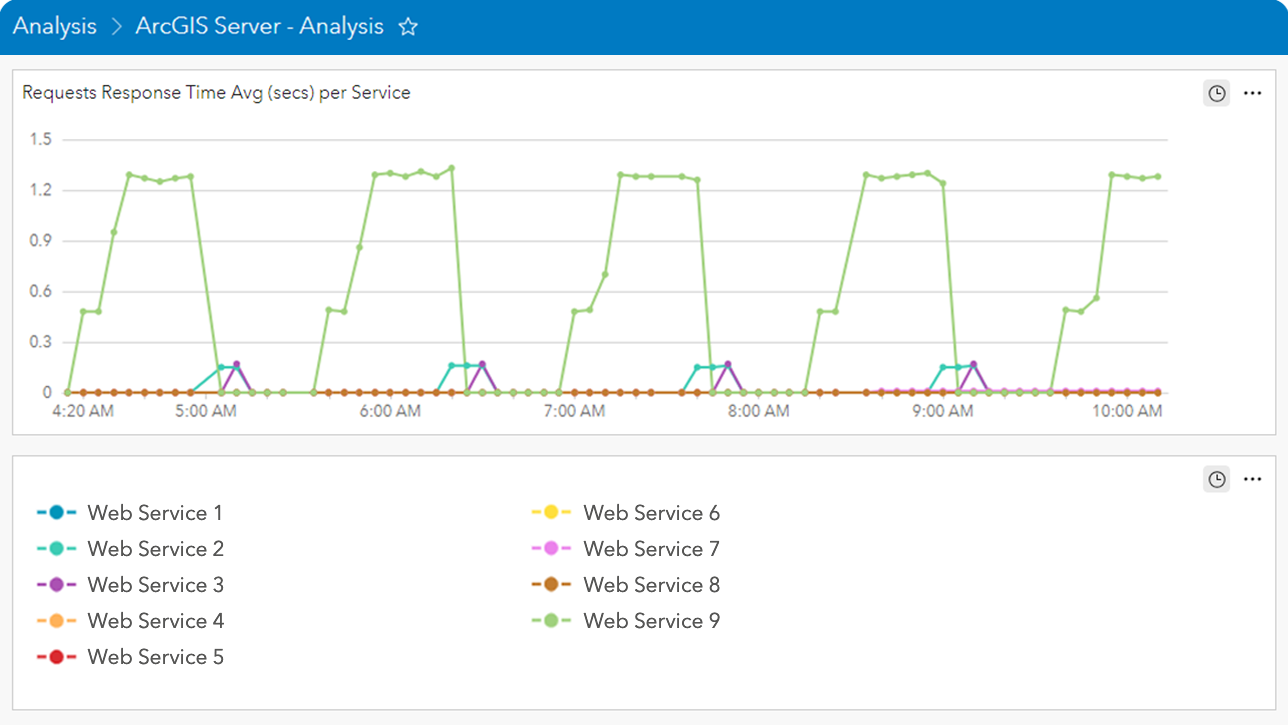Star the ArcGIS Server - Analysis page

pos(408,27)
